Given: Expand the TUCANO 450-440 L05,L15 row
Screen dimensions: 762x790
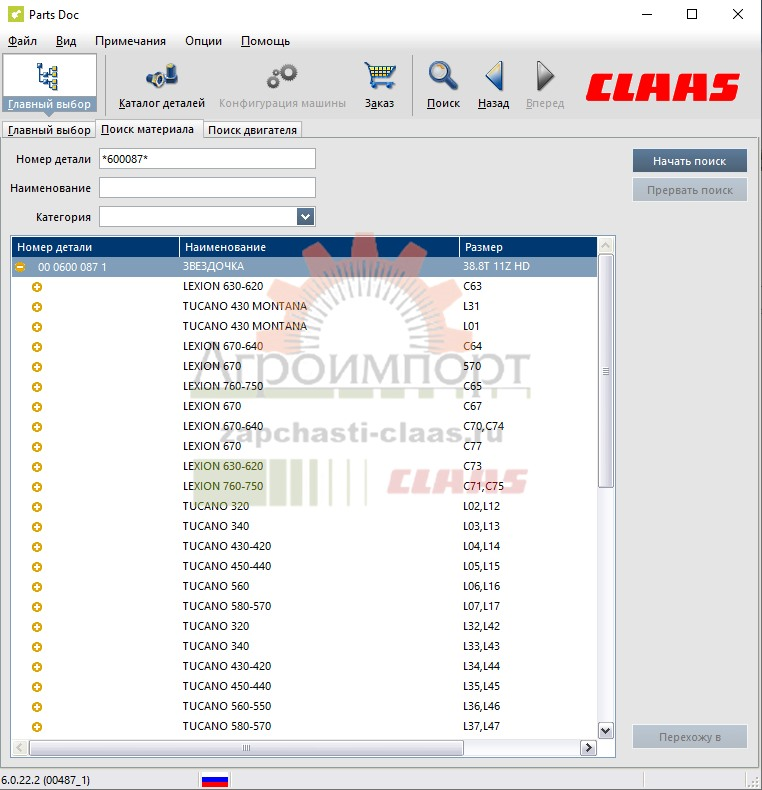Looking at the screenshot, I should pos(37,567).
